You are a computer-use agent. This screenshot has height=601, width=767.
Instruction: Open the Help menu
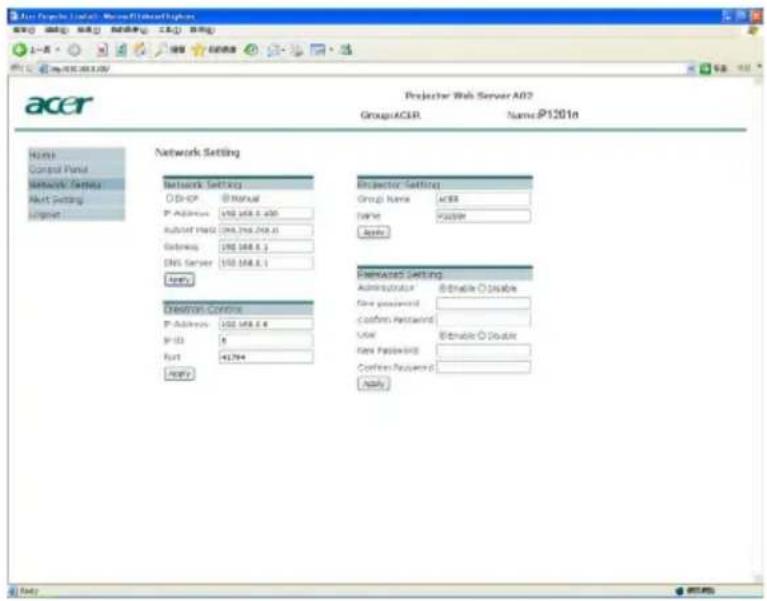click(x=202, y=30)
